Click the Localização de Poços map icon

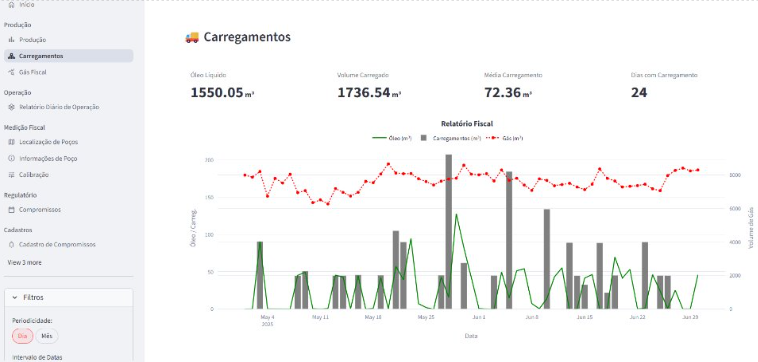tap(12, 142)
